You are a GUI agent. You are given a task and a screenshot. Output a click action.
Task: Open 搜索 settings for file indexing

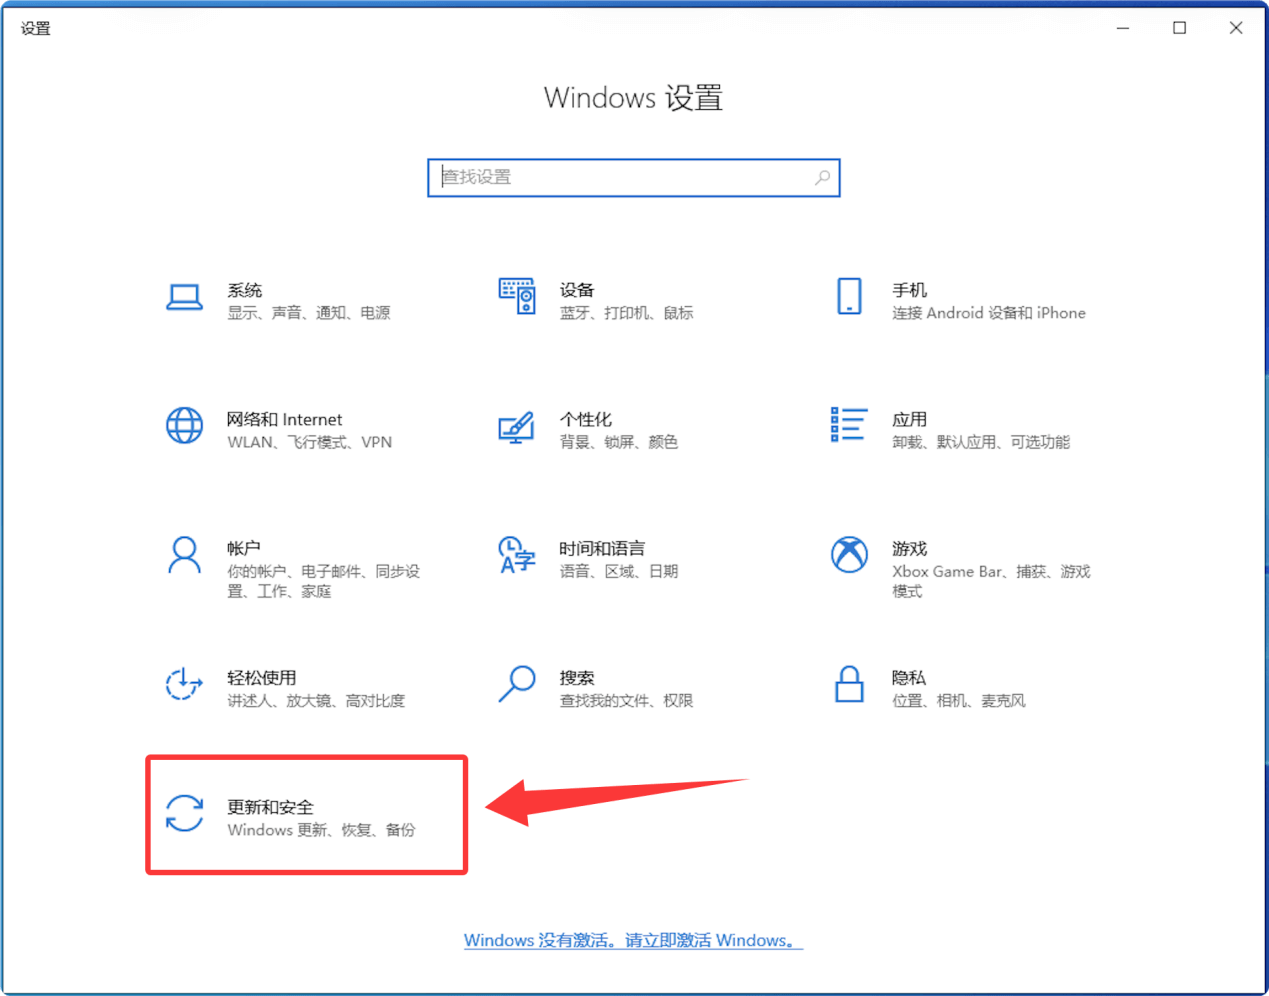[590, 688]
